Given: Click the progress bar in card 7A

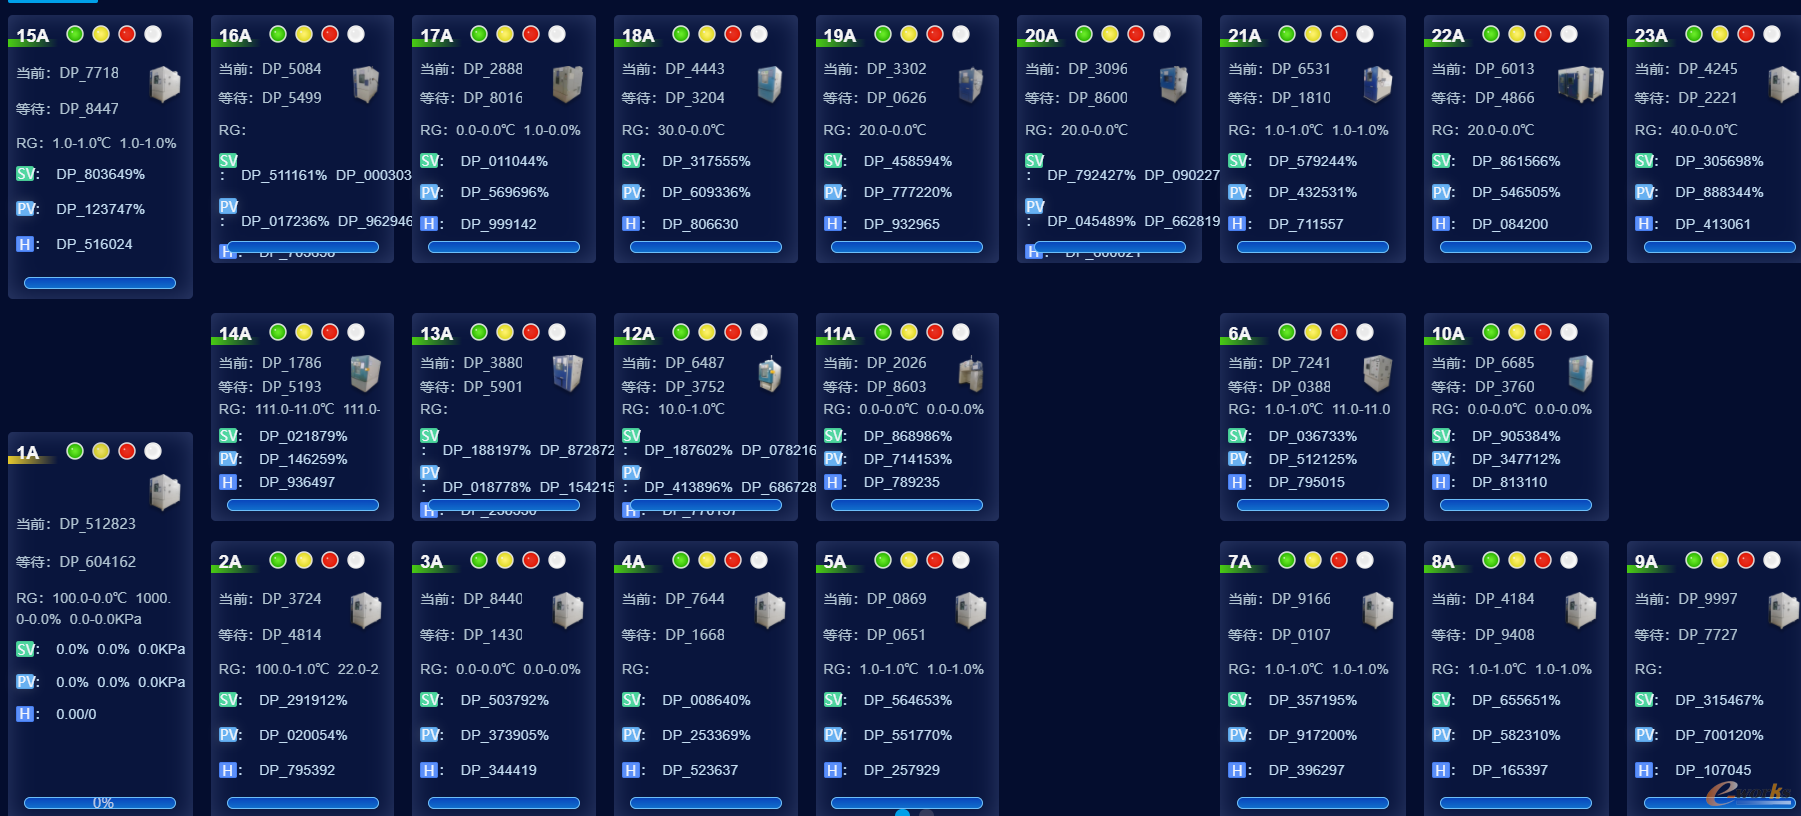Looking at the screenshot, I should tap(1313, 803).
